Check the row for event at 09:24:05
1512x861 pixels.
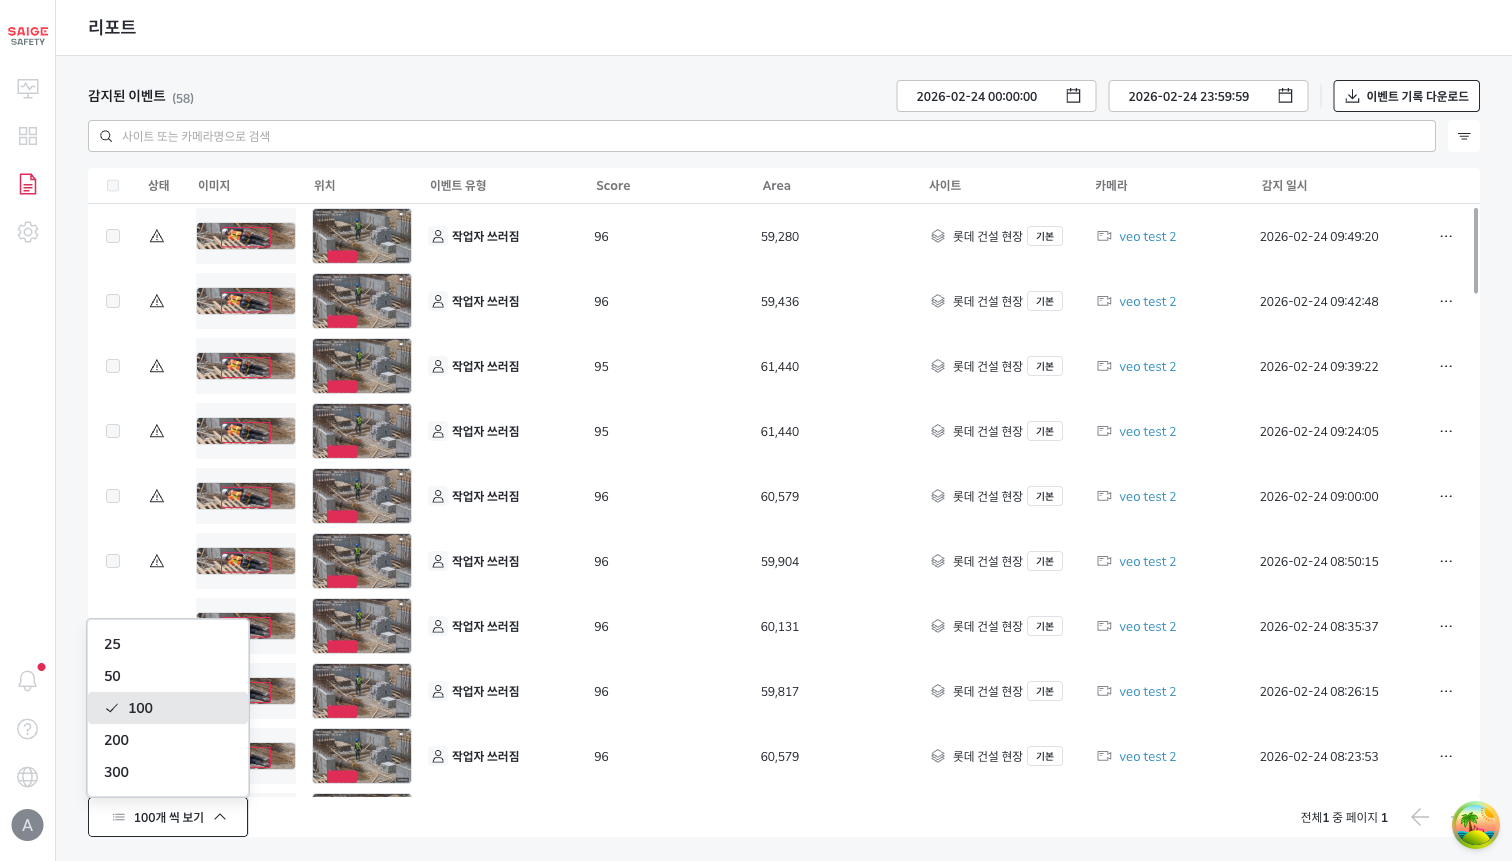click(x=113, y=431)
